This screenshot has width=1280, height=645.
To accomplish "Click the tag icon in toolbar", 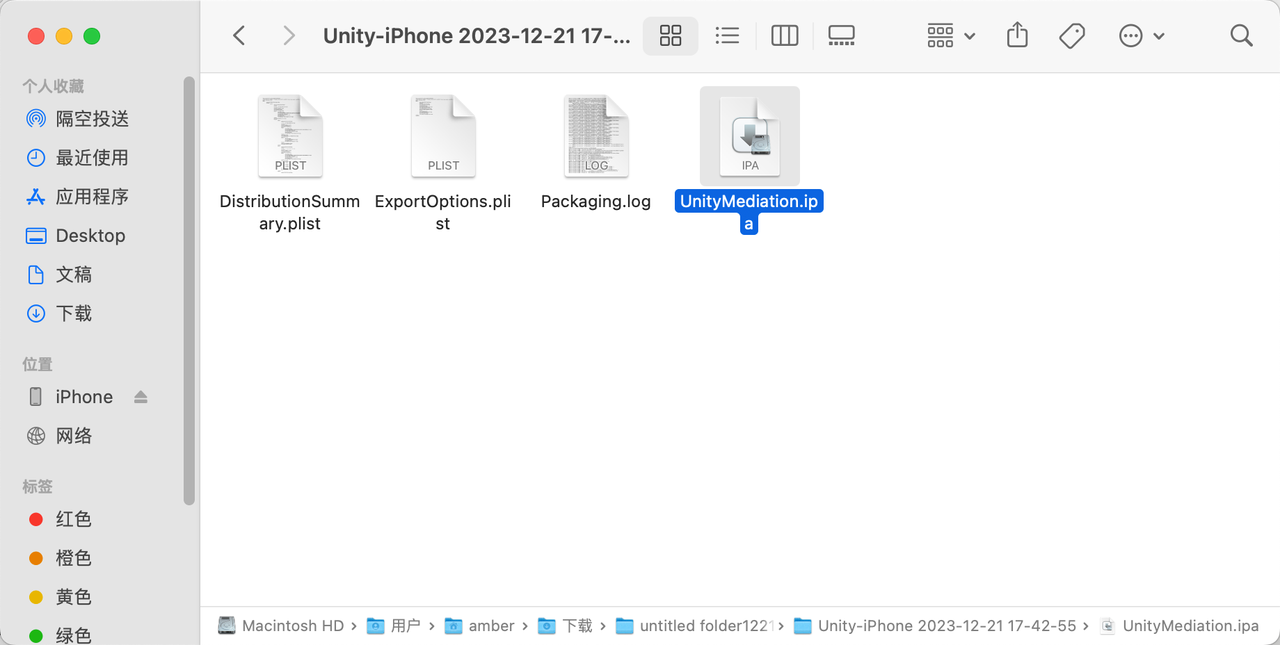I will pyautogui.click(x=1072, y=36).
